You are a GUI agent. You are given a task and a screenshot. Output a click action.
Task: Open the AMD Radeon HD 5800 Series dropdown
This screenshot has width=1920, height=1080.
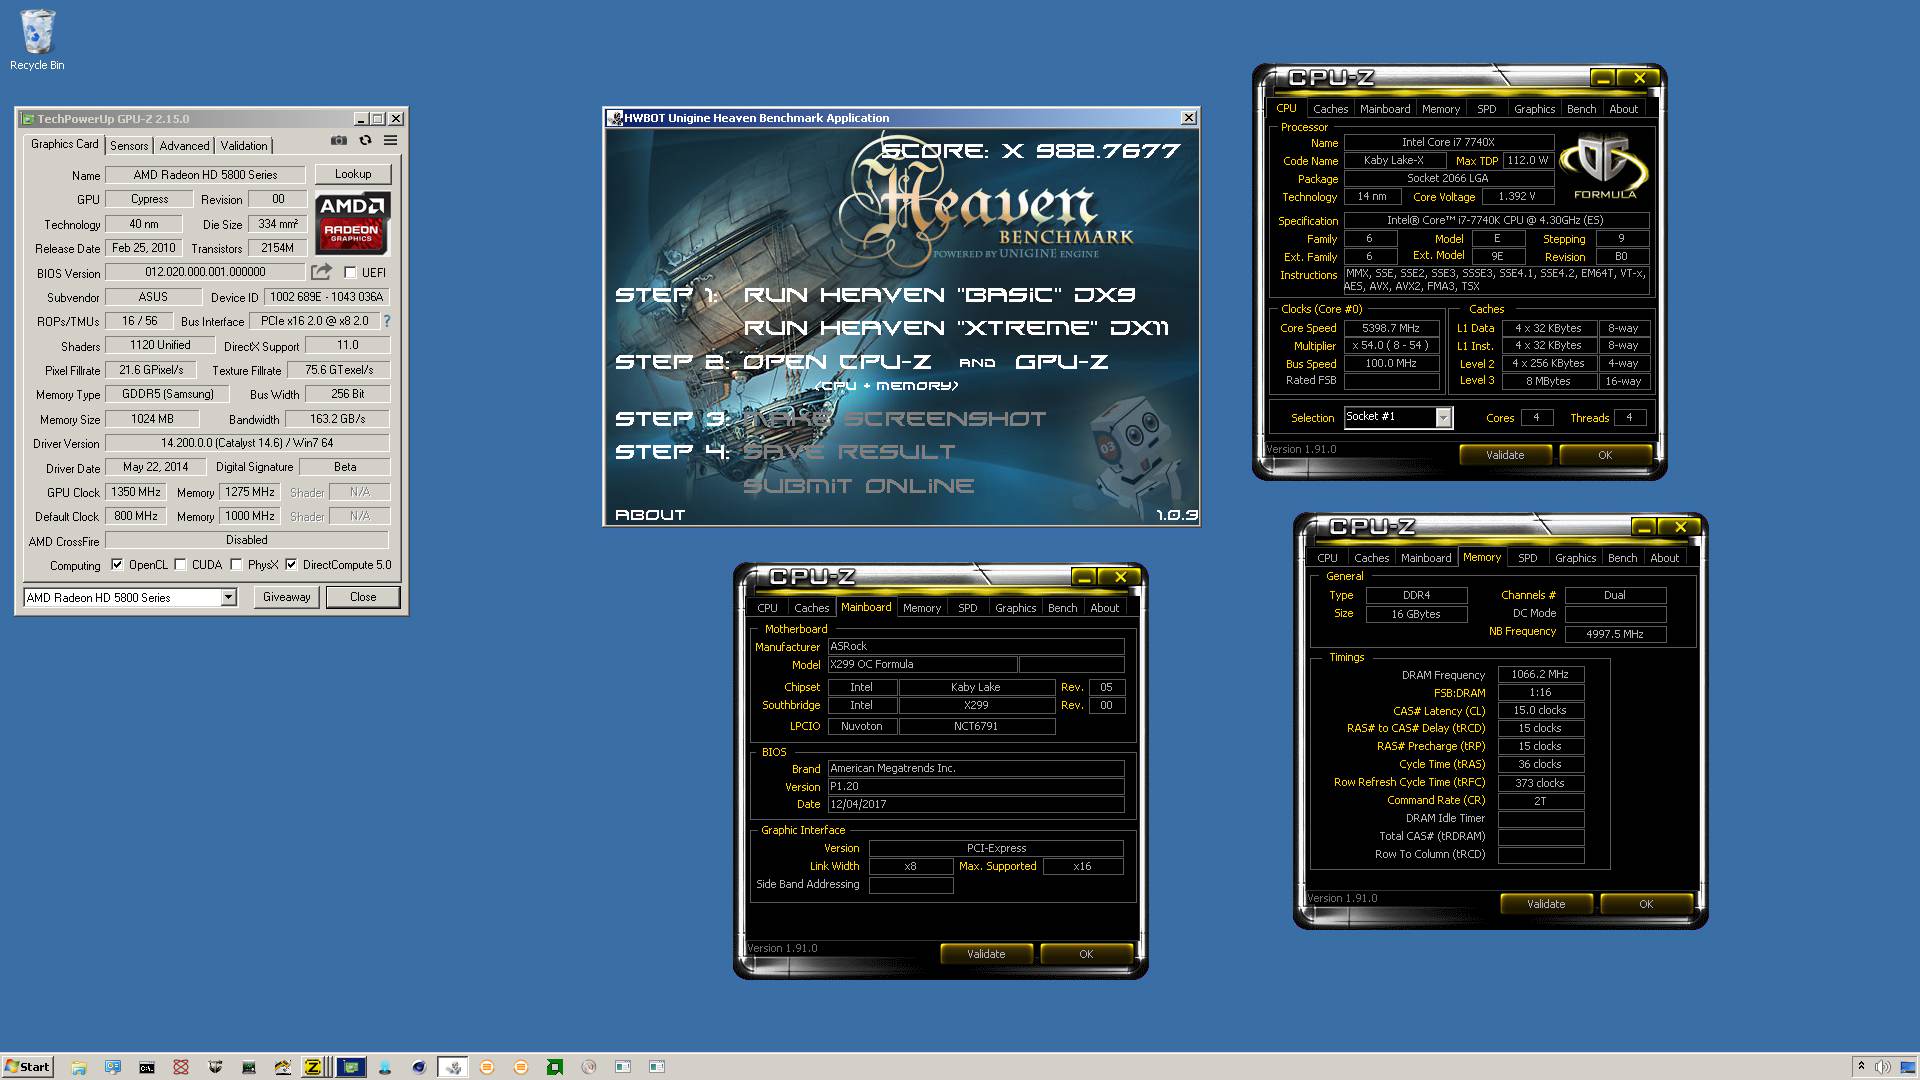[229, 597]
